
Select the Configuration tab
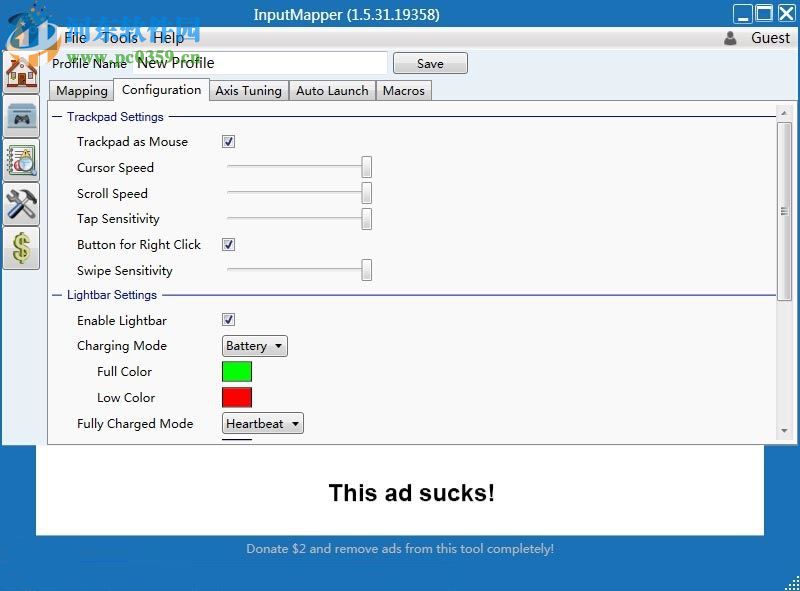[161, 90]
